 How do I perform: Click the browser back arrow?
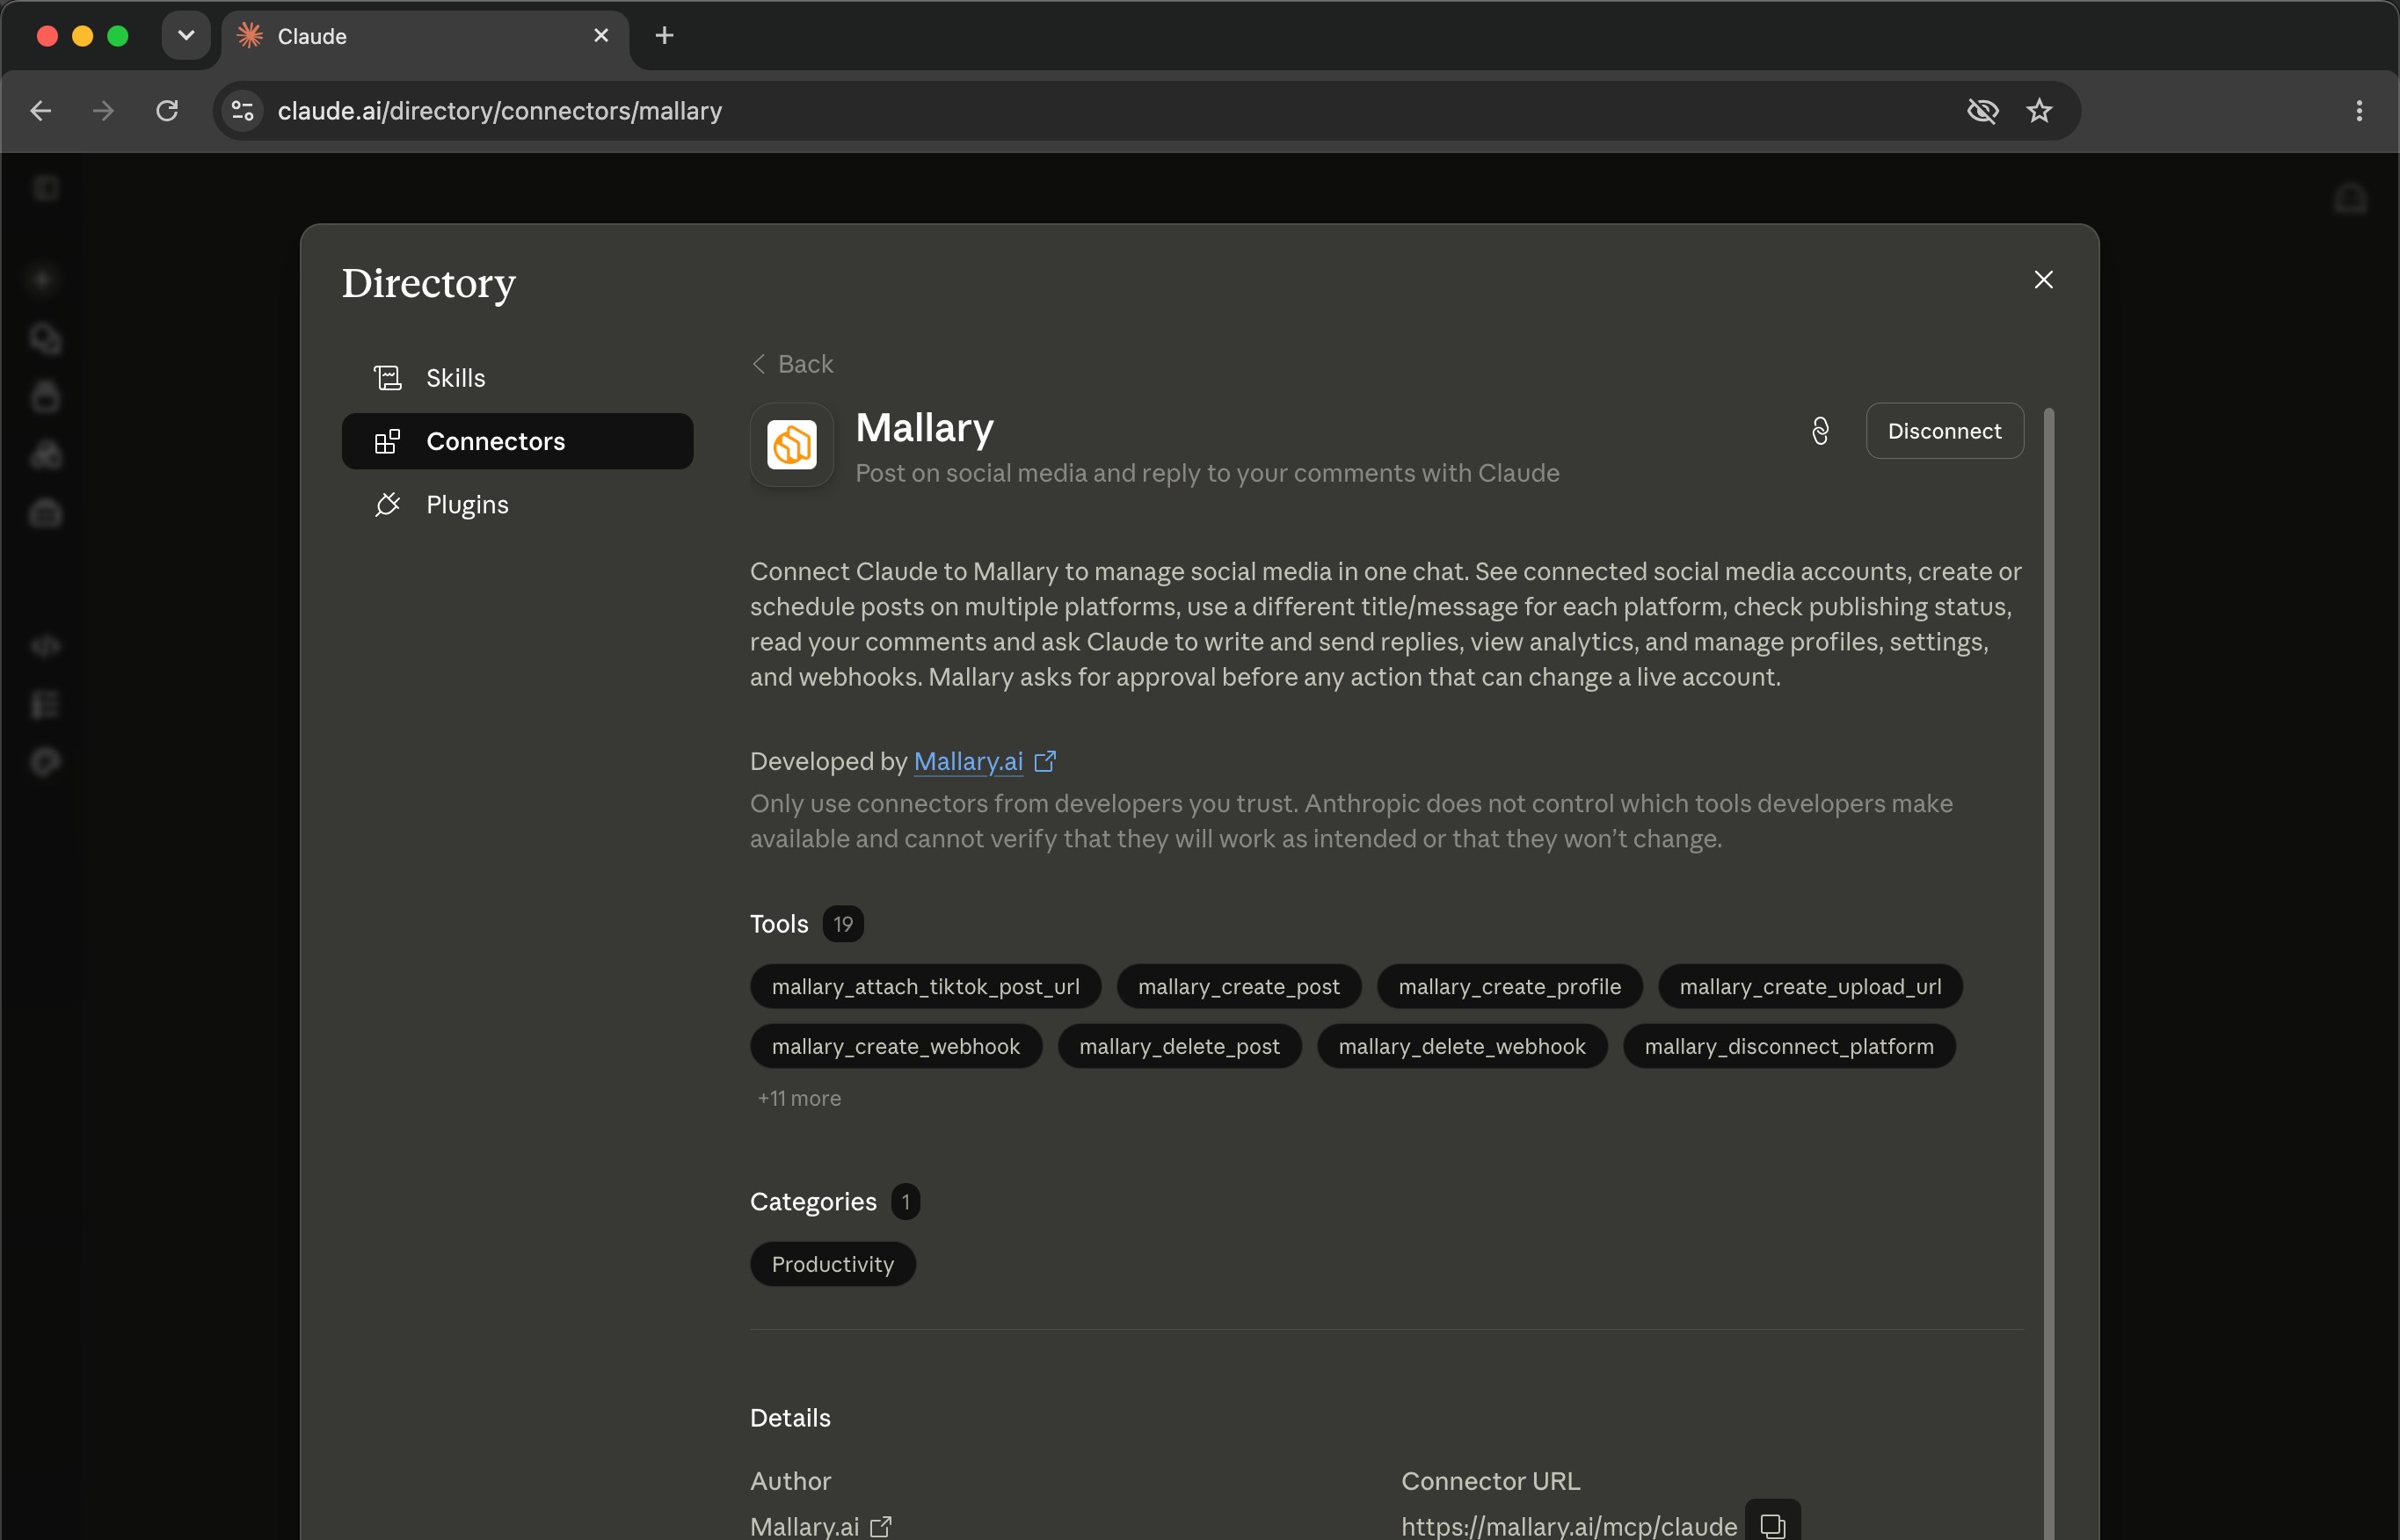[41, 111]
